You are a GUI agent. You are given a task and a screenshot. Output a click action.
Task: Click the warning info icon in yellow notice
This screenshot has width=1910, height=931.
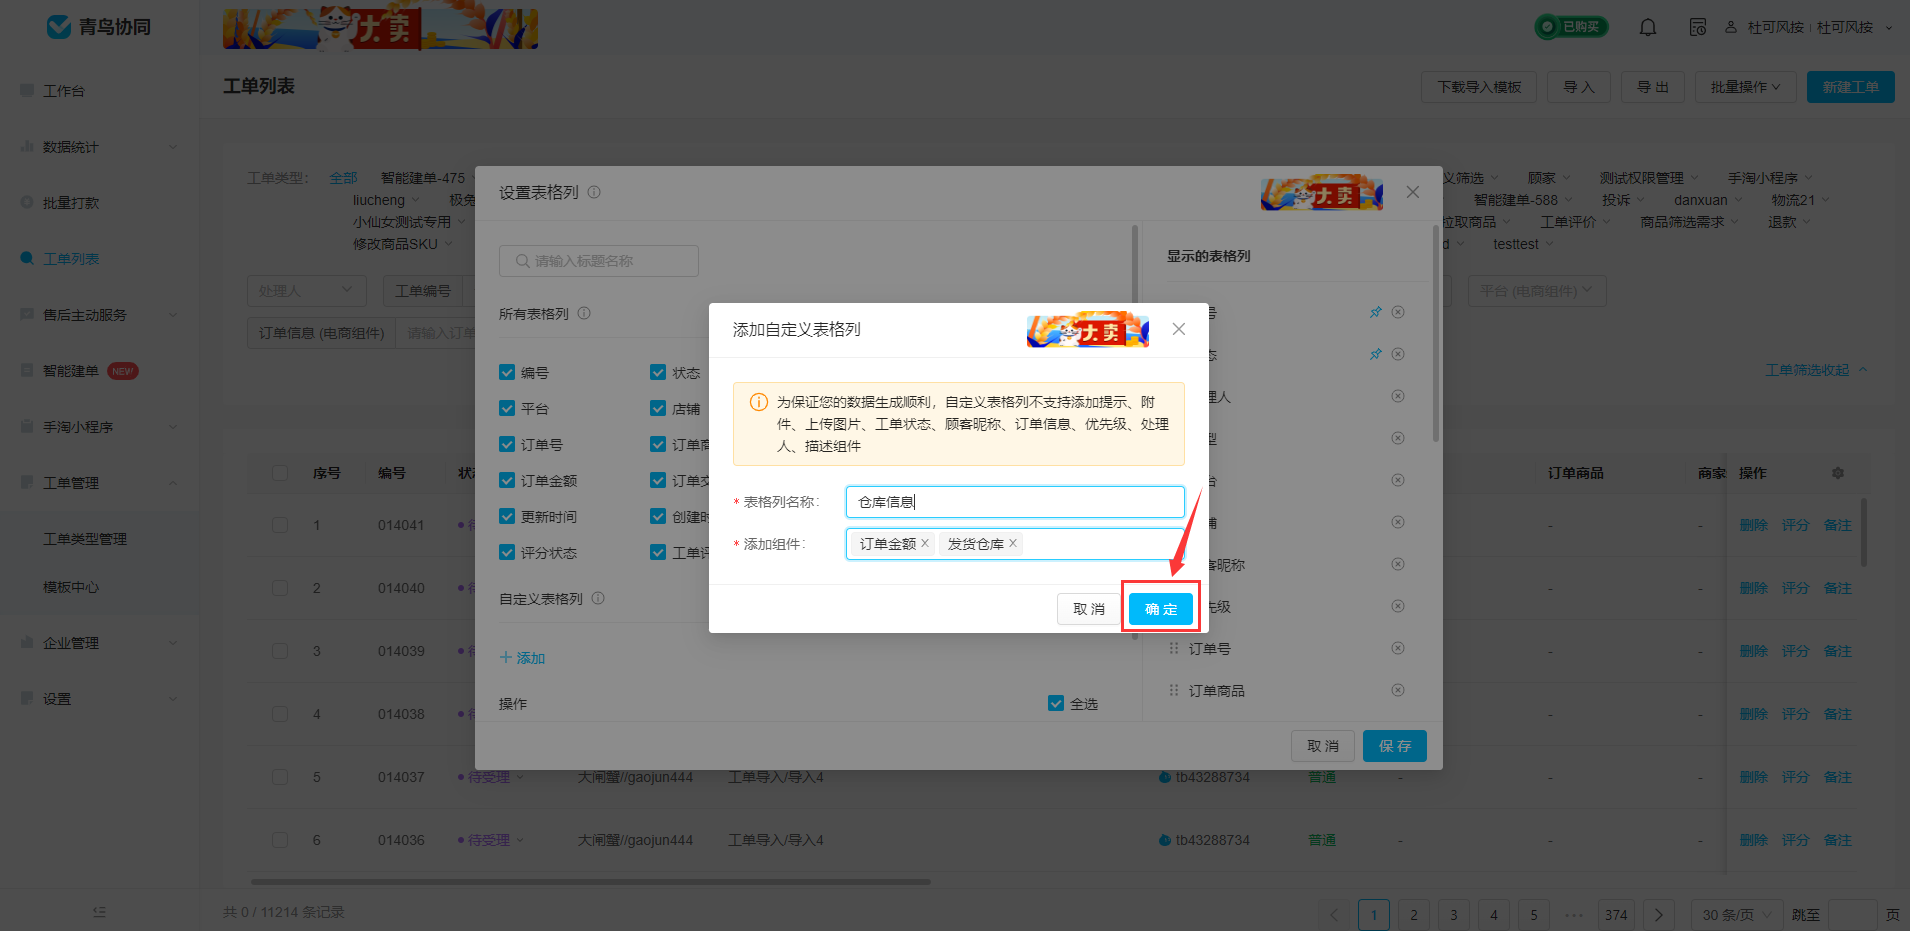click(759, 402)
